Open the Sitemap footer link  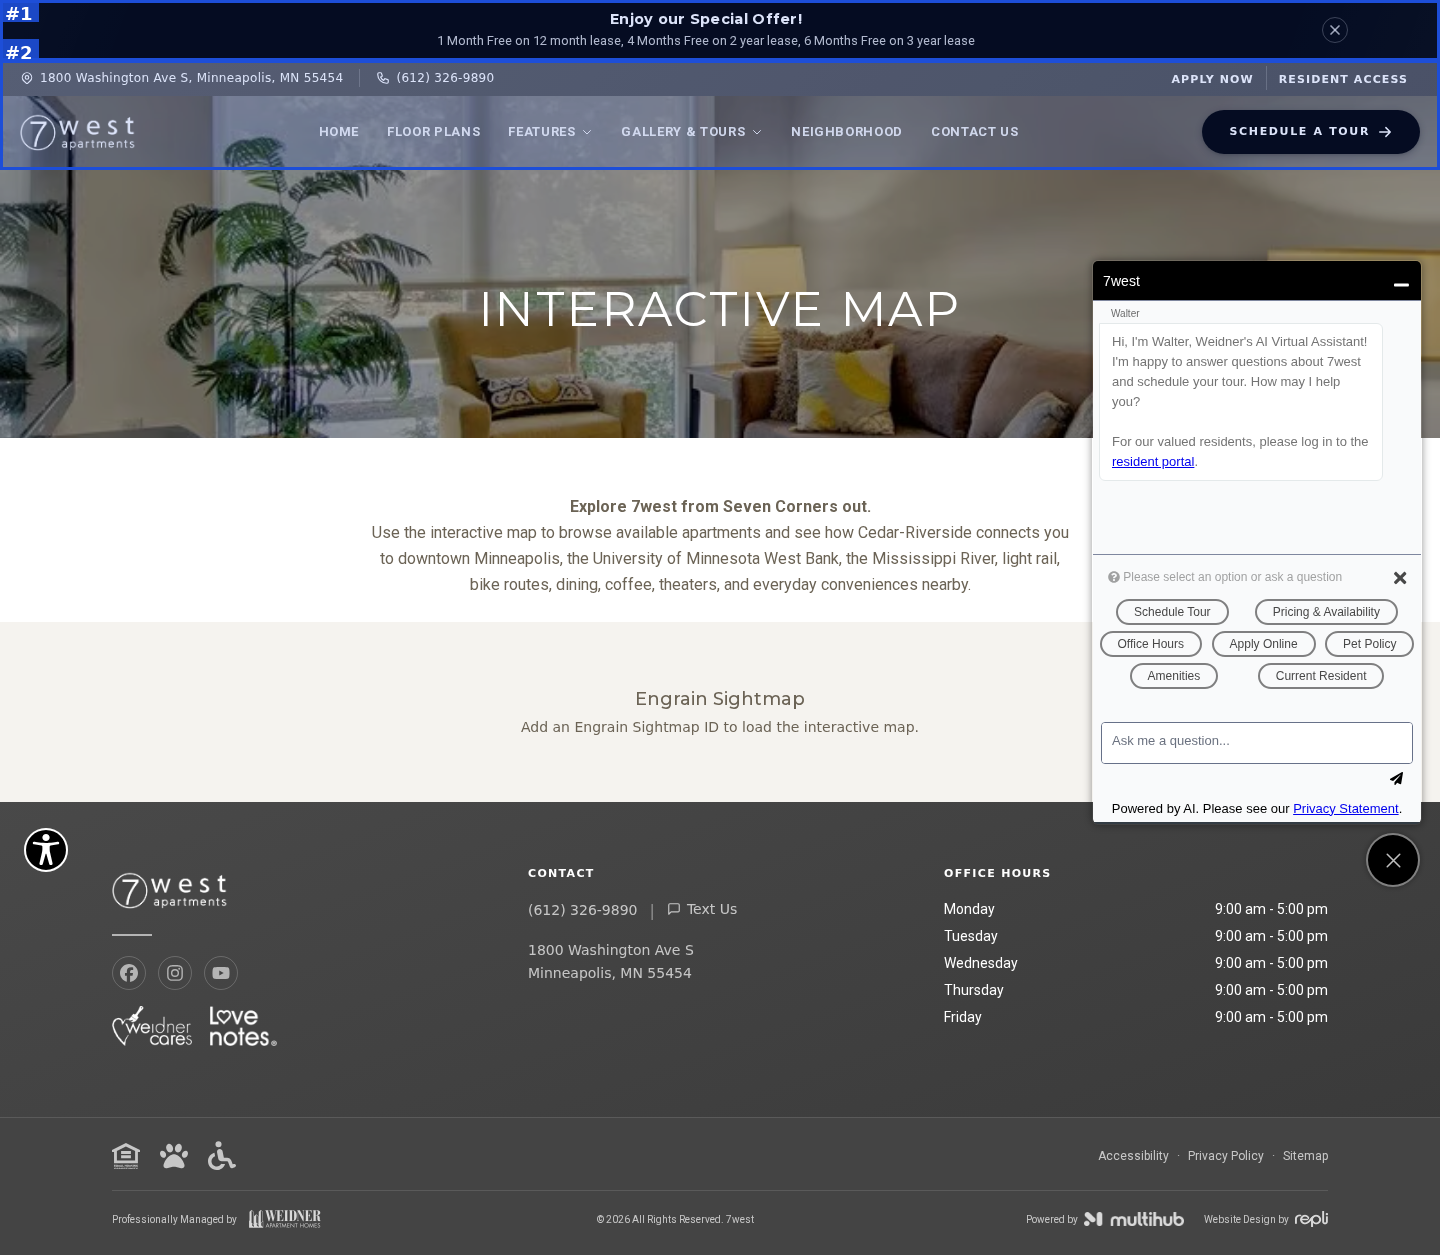point(1306,1156)
